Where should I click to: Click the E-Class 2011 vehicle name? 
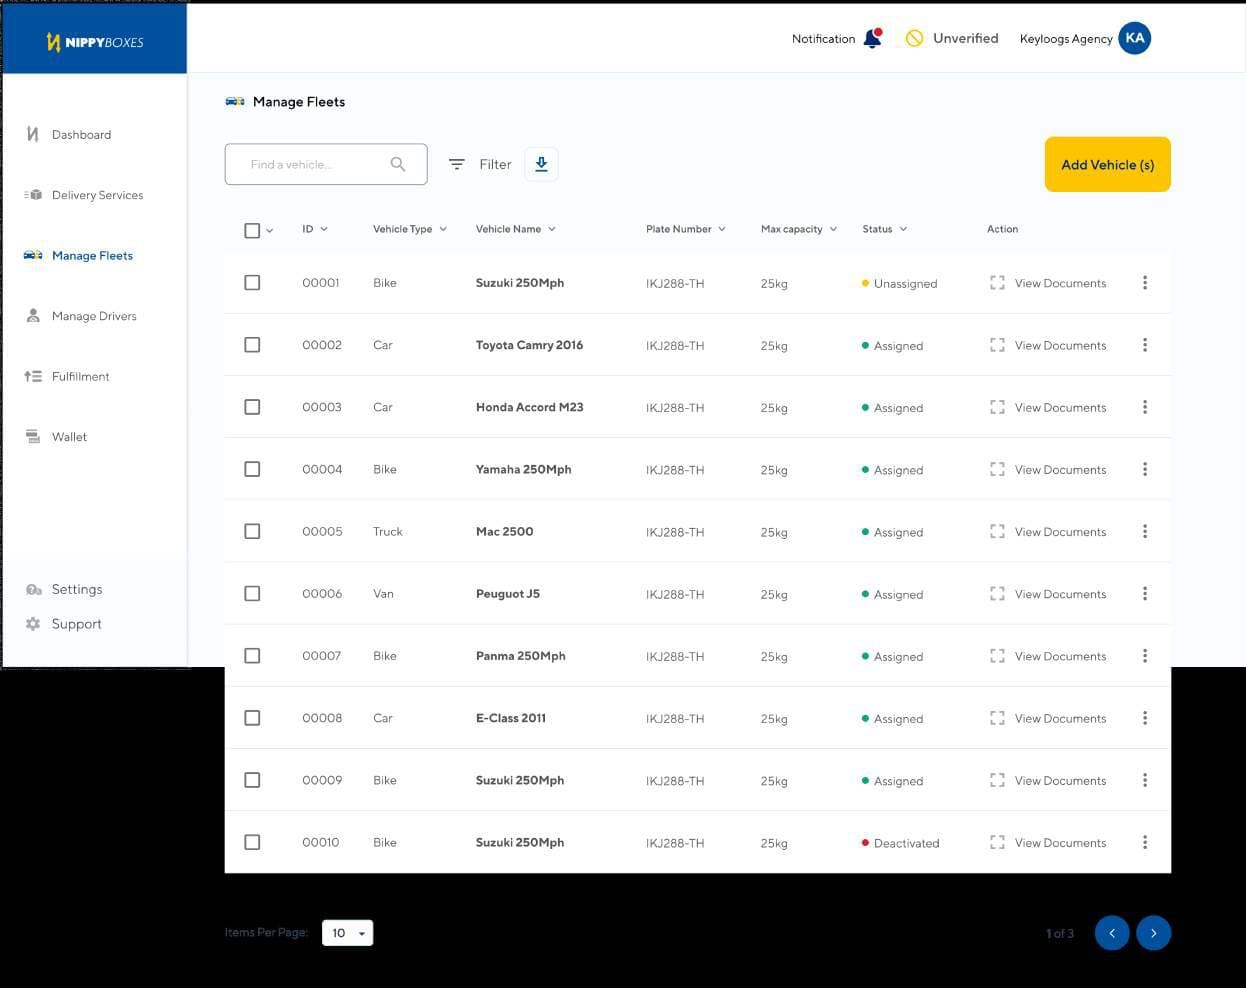(511, 718)
